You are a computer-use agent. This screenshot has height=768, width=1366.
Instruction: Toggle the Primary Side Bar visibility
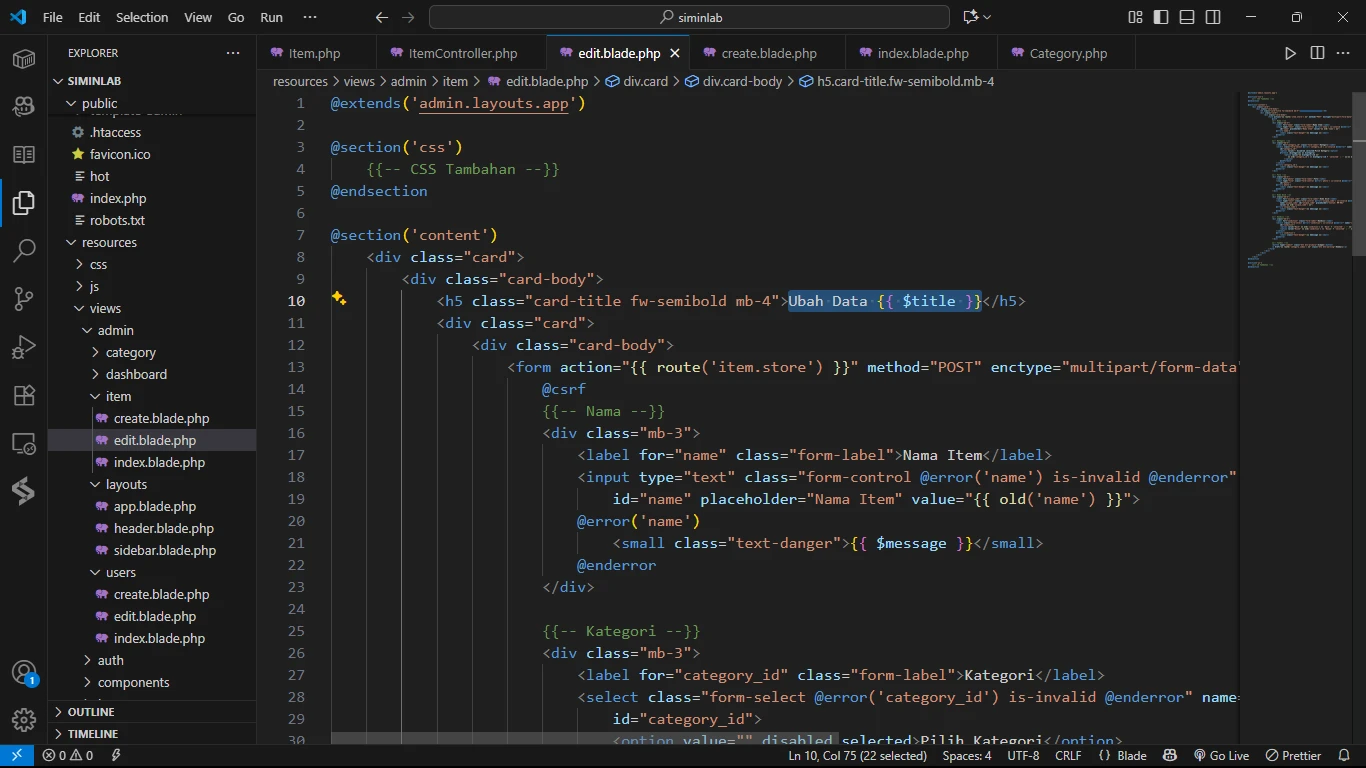pos(1161,17)
